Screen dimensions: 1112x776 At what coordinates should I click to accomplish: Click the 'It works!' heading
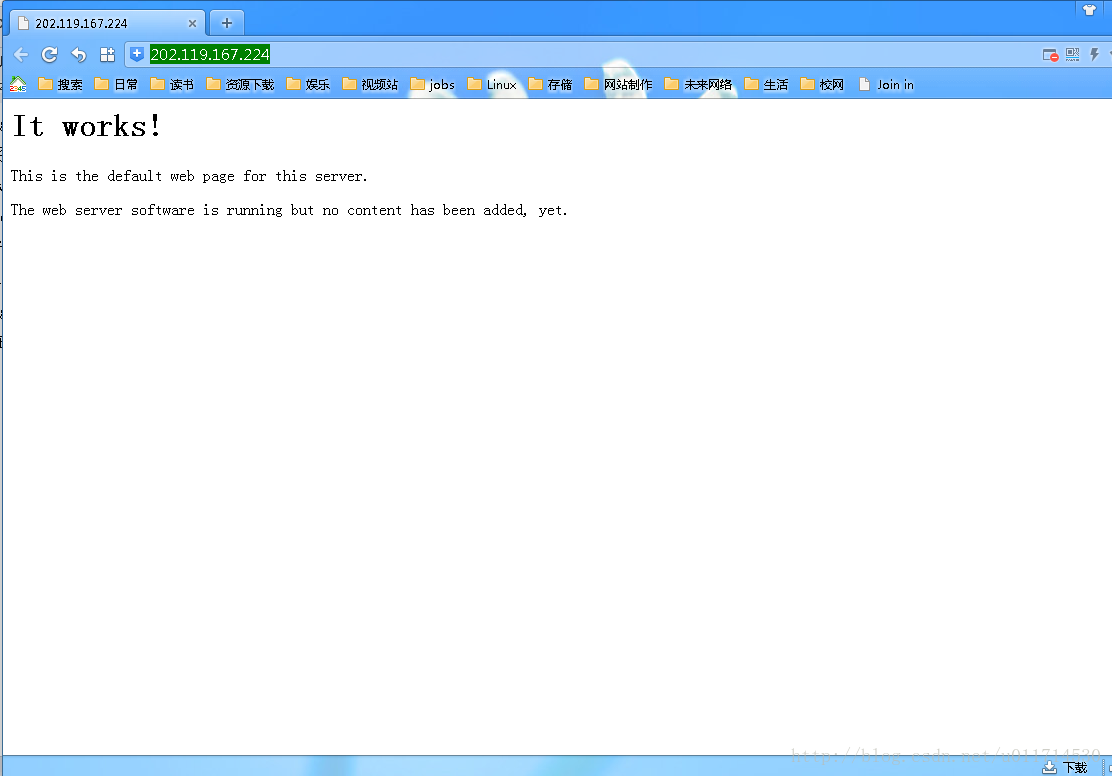tap(87, 126)
